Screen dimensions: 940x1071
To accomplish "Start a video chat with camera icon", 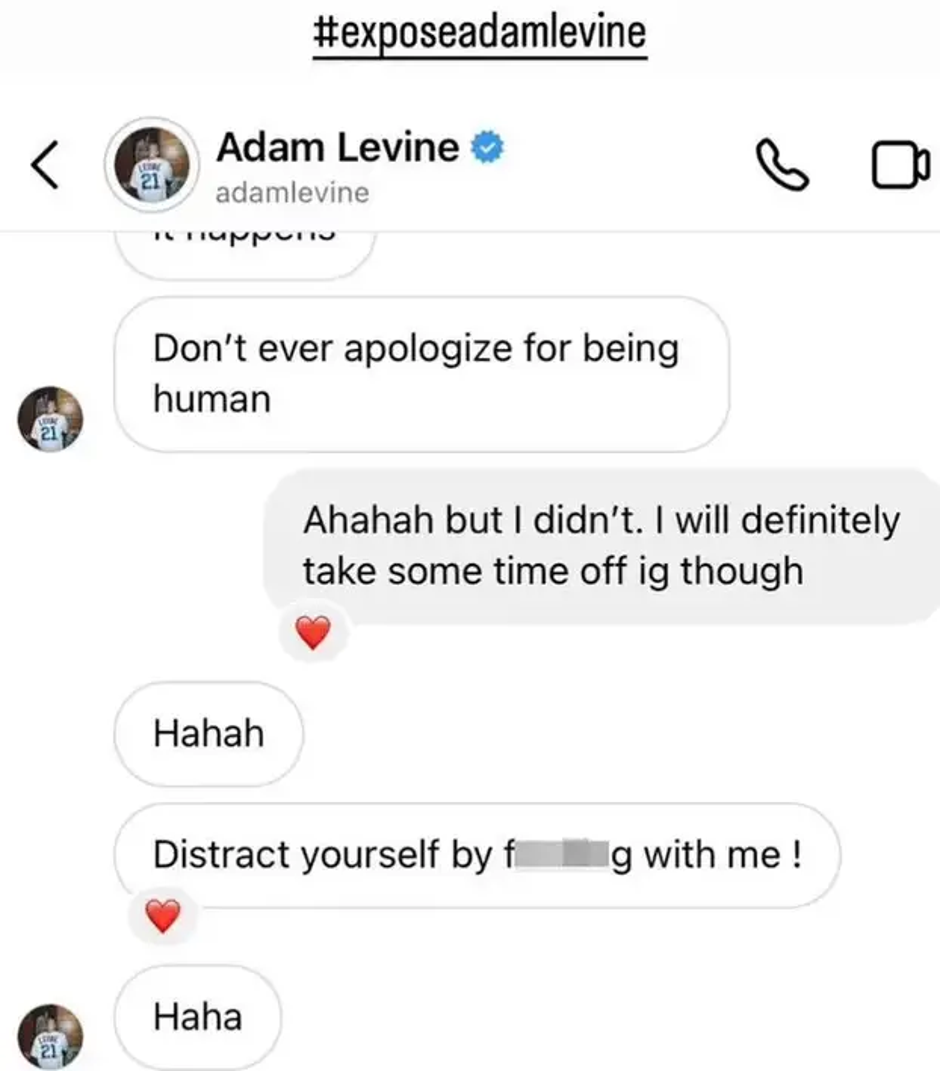I will [x=900, y=165].
